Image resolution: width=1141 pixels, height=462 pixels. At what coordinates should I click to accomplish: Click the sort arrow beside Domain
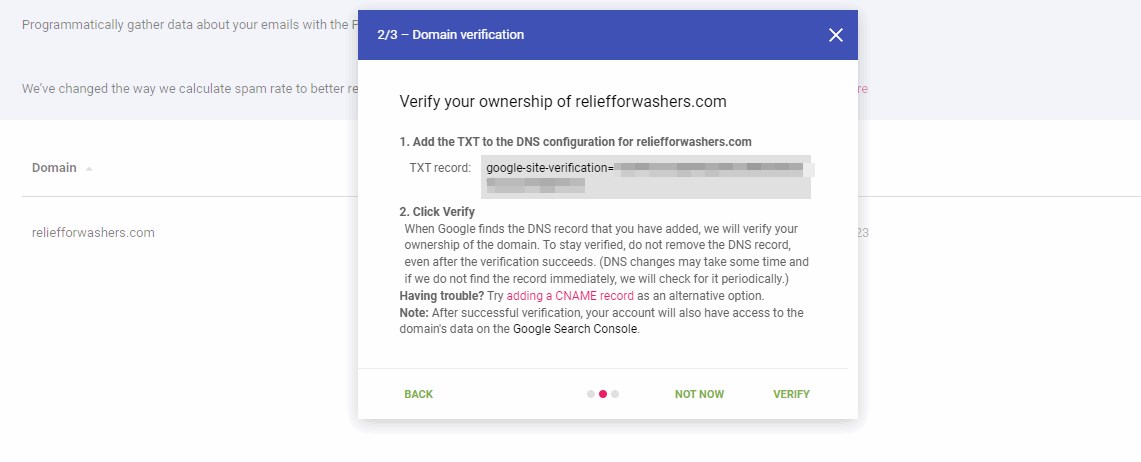89,169
